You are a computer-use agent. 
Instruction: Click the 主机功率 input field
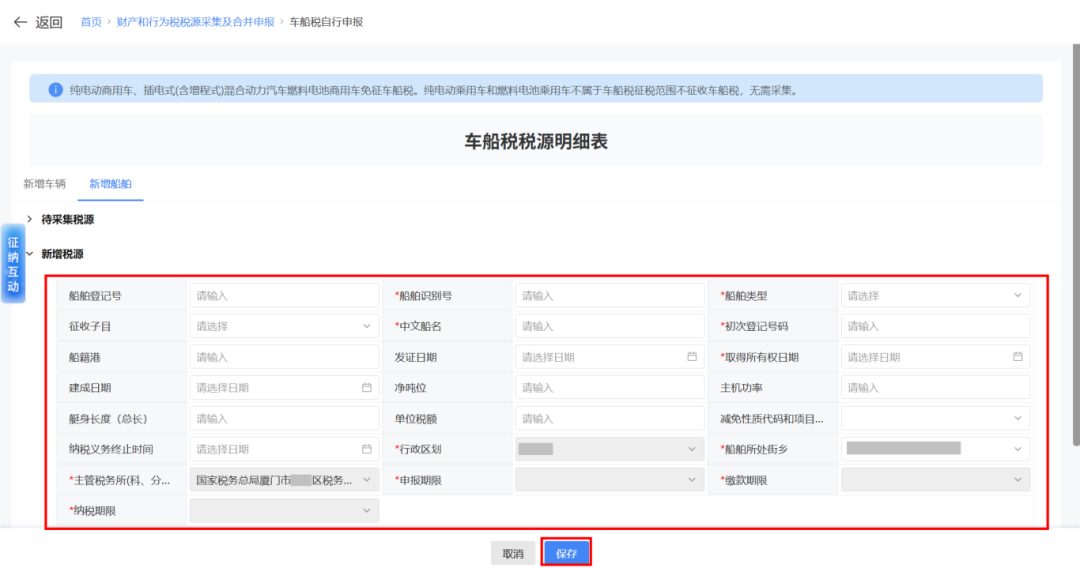(935, 388)
